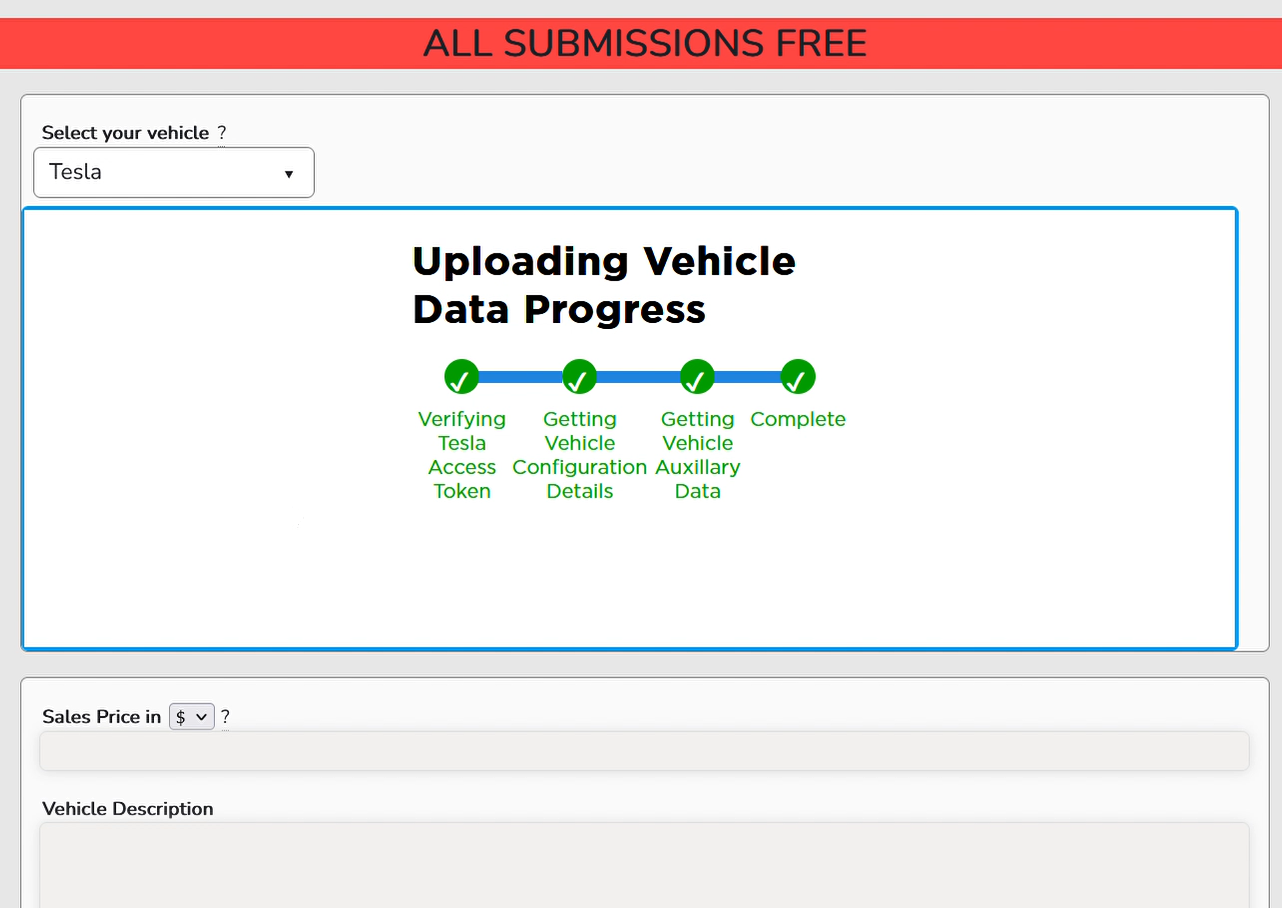Screen dimensions: 1282x908
Task: Click the Complete step label
Action: coord(798,419)
